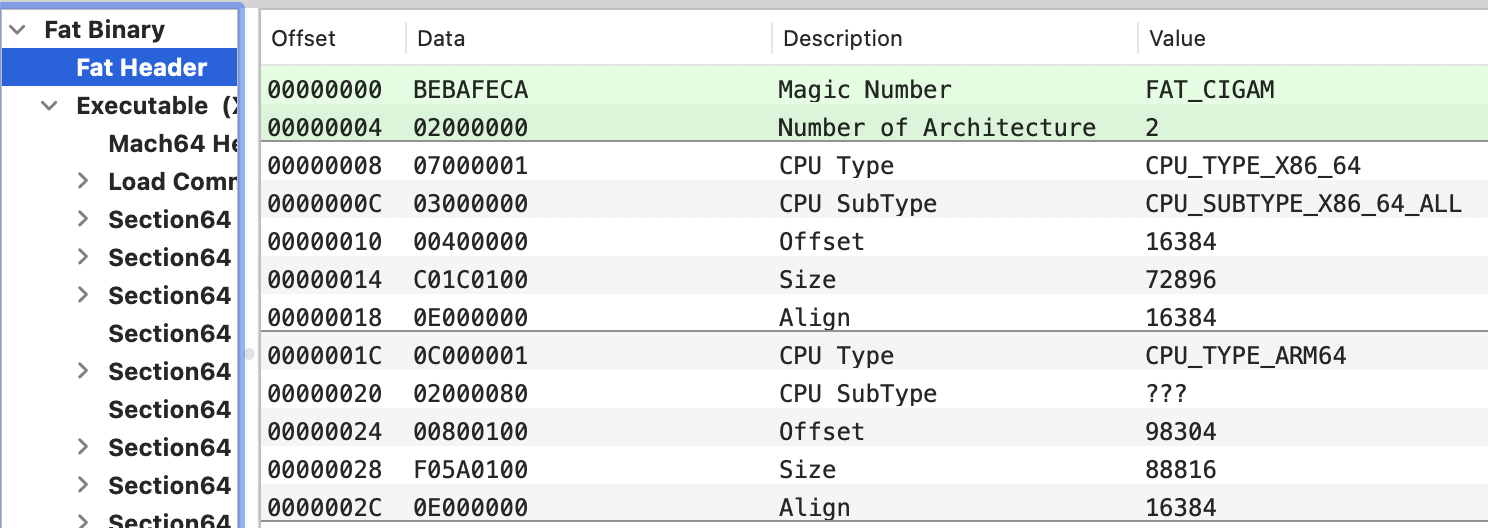Click the unknown ??? CPU SubType value
The height and width of the screenshot is (528, 1488).
pyautogui.click(x=1166, y=394)
